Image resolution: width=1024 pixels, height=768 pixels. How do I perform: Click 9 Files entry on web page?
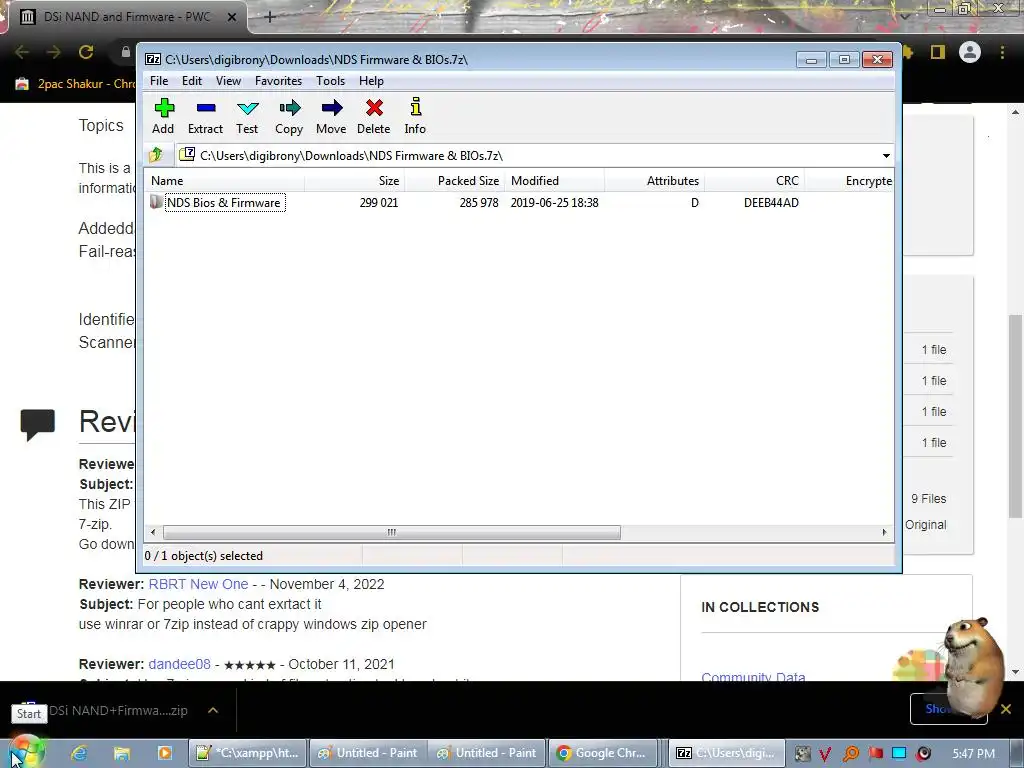tap(929, 498)
